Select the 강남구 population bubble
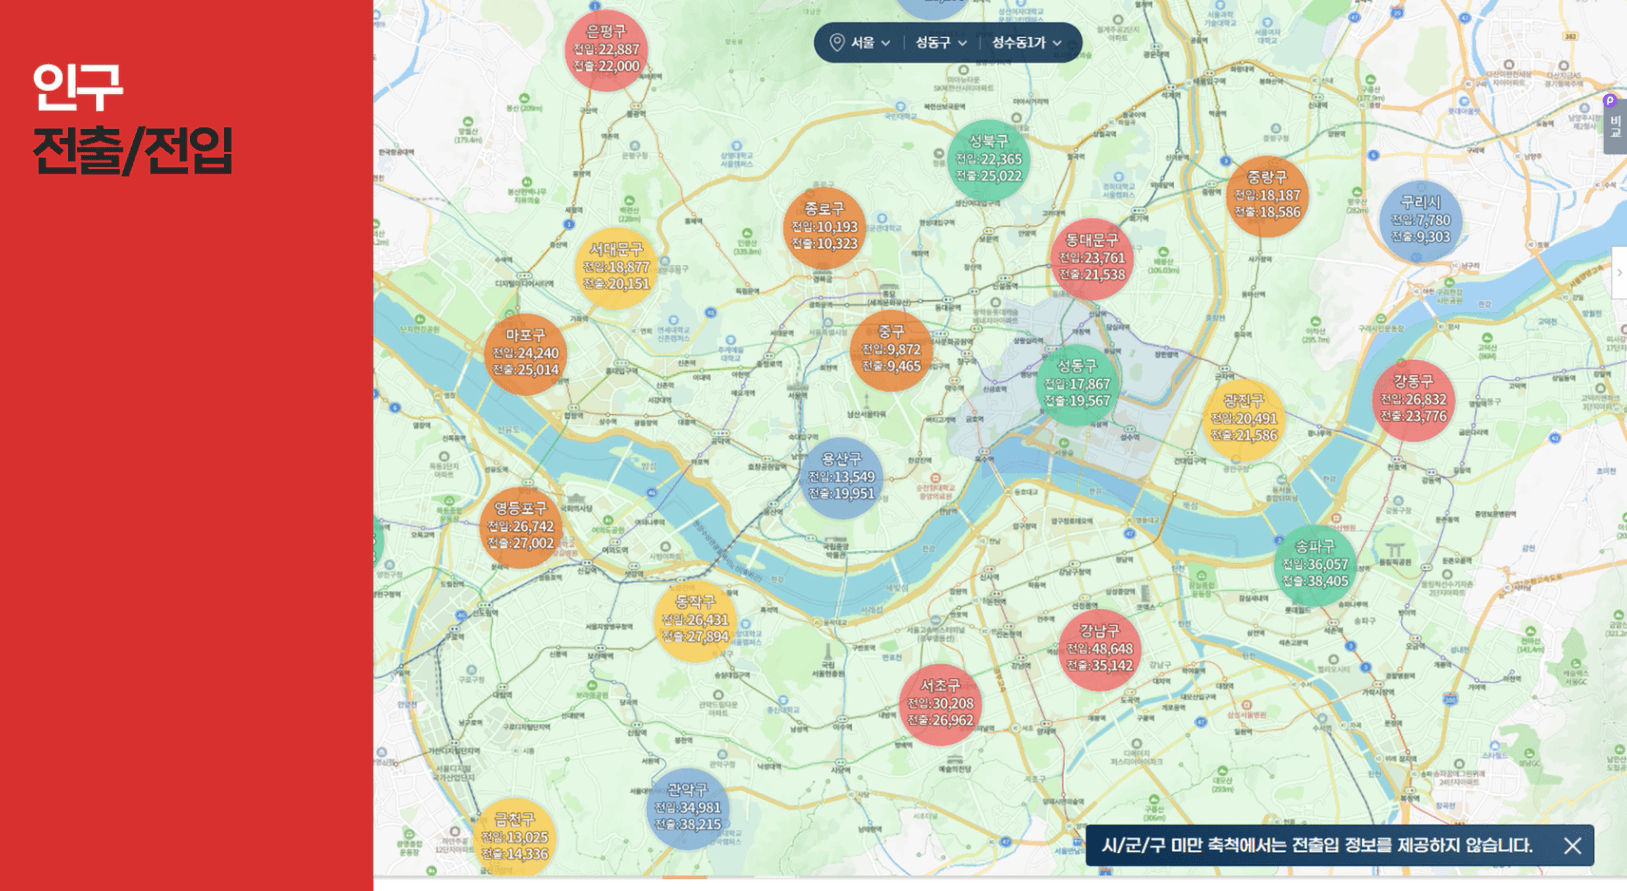This screenshot has width=1627, height=891. point(1099,649)
